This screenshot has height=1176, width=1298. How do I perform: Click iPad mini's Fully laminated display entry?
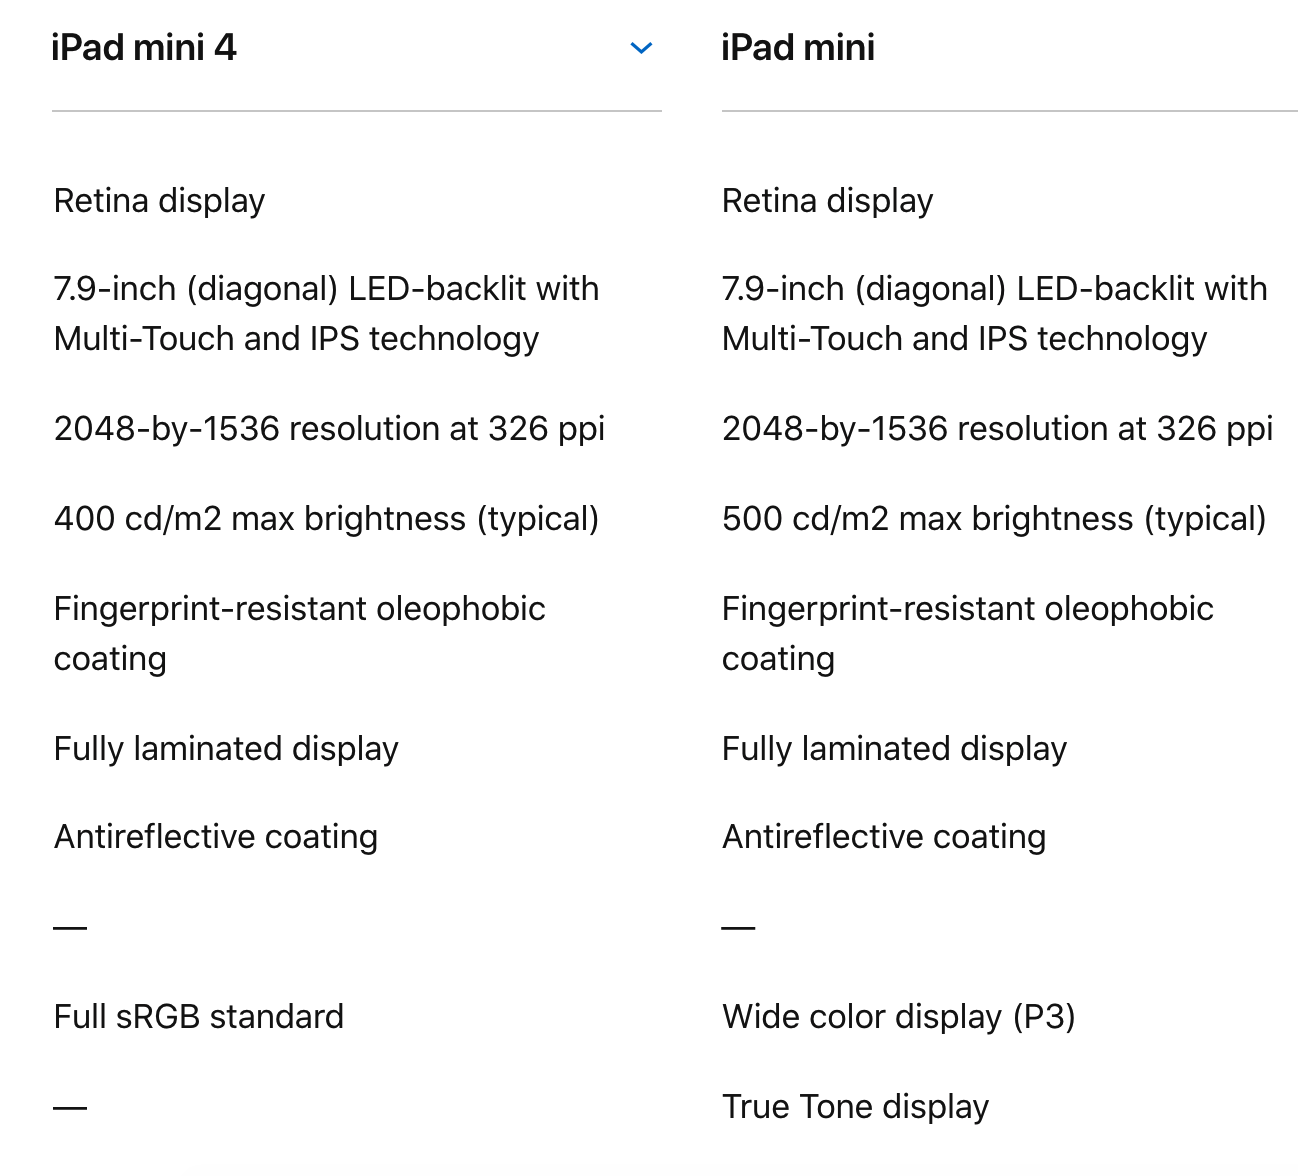point(895,749)
